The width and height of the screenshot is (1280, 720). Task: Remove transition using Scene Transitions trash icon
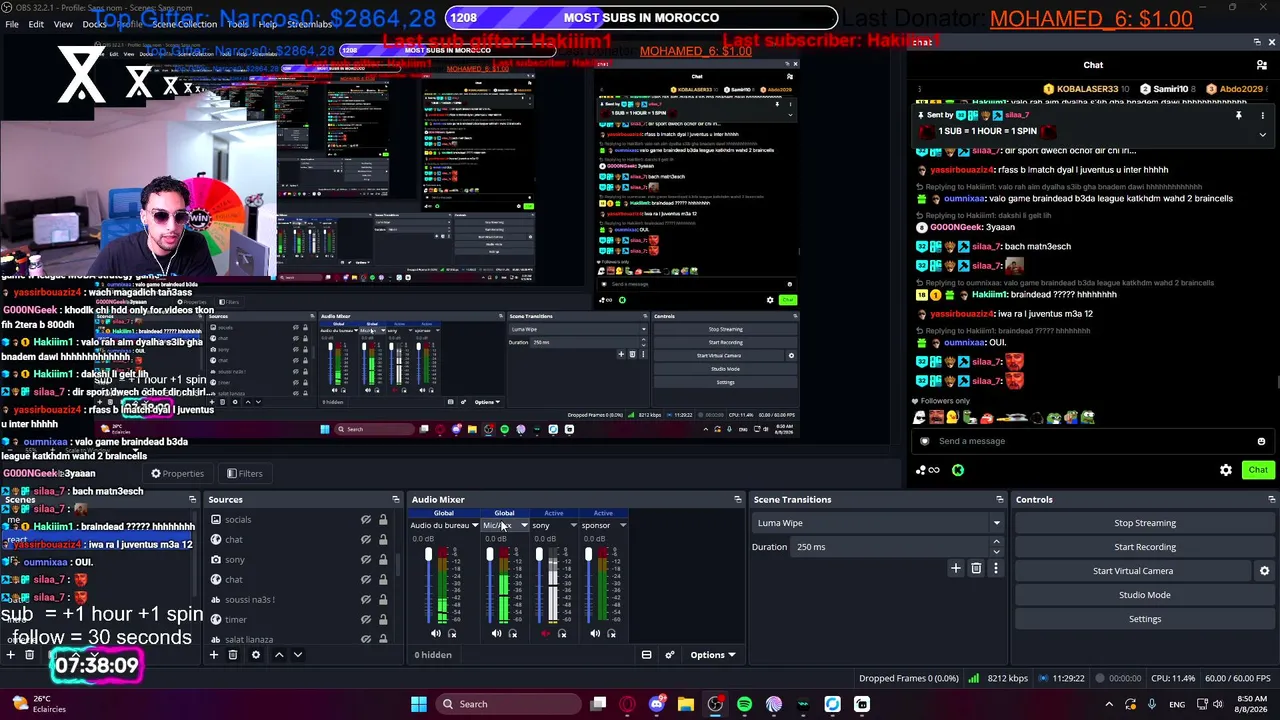(976, 568)
